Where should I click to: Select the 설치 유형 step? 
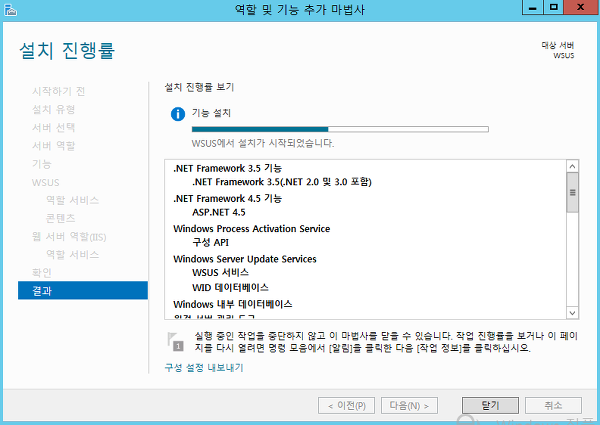tap(54, 109)
